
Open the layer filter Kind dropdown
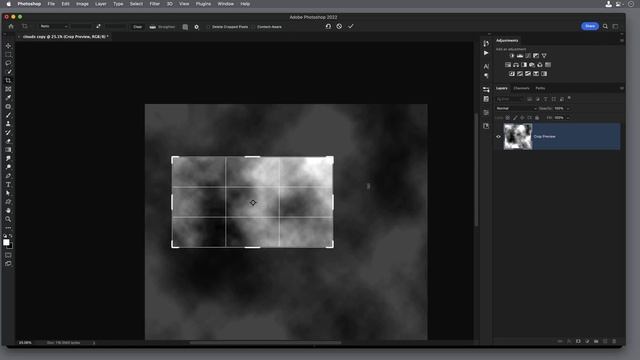pyautogui.click(x=509, y=99)
